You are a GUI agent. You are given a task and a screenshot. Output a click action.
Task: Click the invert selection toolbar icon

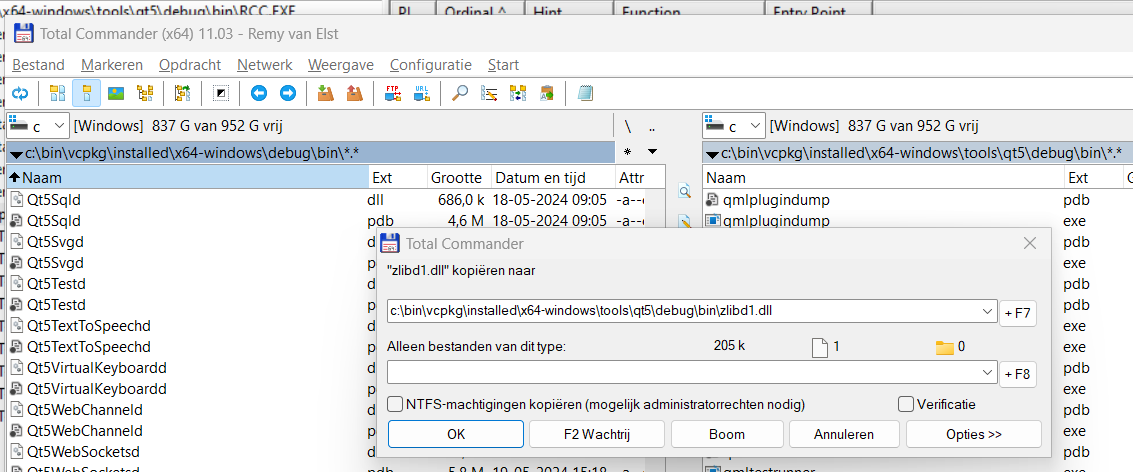coord(222,93)
